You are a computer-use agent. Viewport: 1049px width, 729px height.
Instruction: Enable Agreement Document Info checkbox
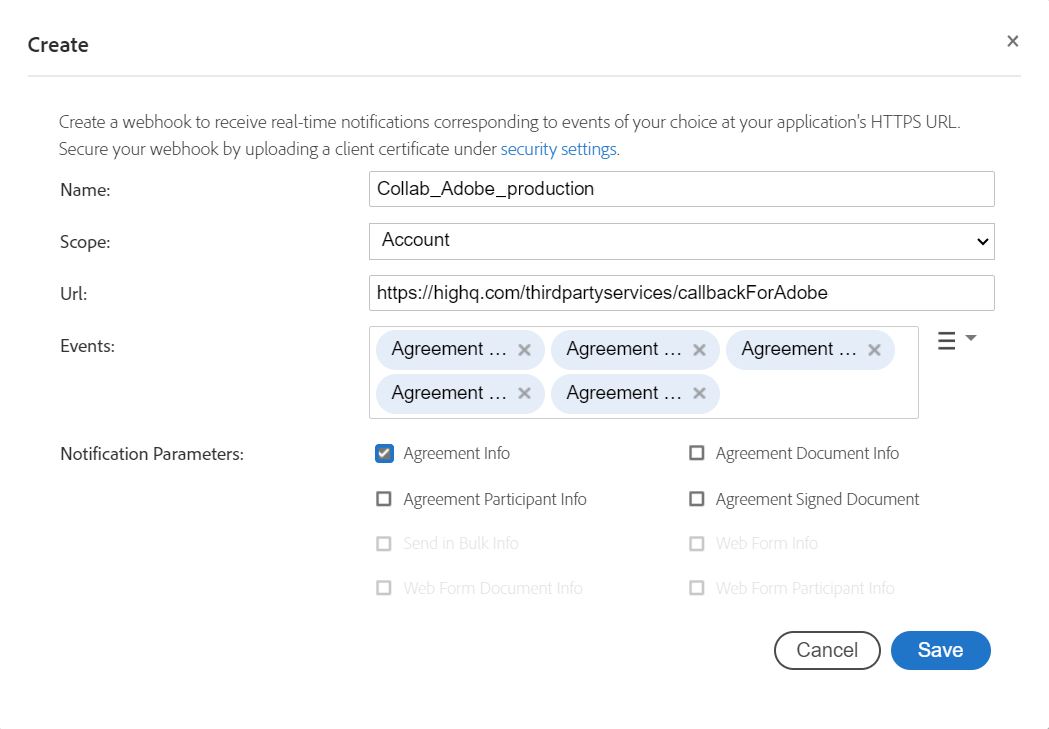pos(697,454)
